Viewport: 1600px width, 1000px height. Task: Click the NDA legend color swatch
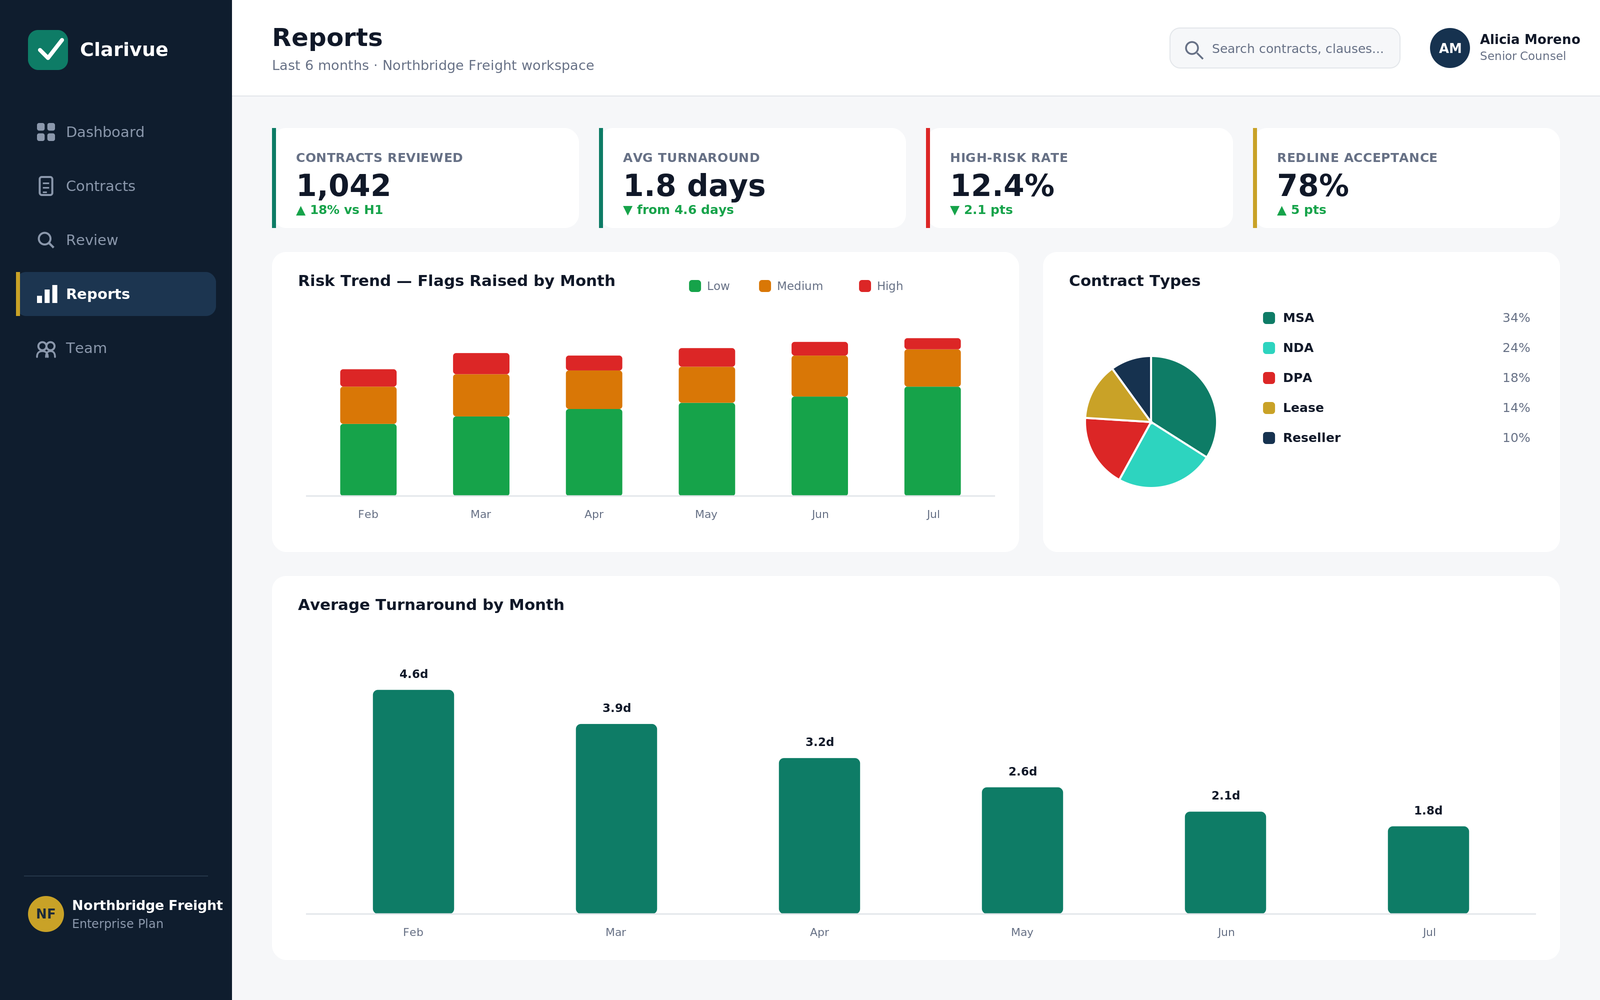[1269, 348]
